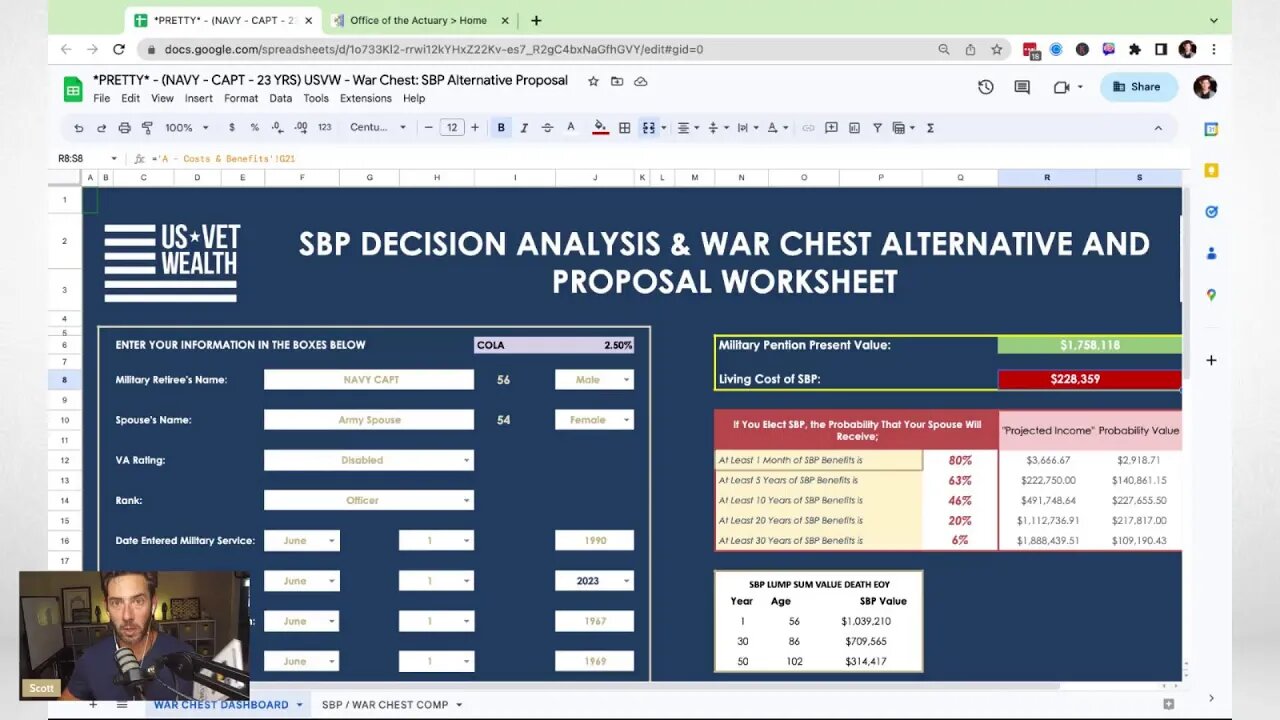The height and width of the screenshot is (720, 1280).
Task: Click the font size field
Action: [x=452, y=128]
